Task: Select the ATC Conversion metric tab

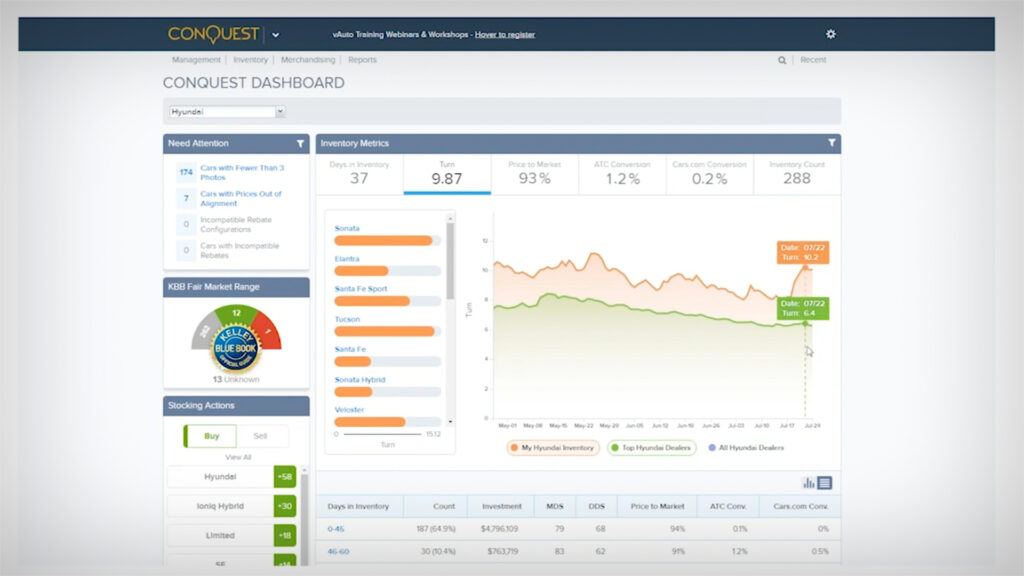Action: [622, 174]
